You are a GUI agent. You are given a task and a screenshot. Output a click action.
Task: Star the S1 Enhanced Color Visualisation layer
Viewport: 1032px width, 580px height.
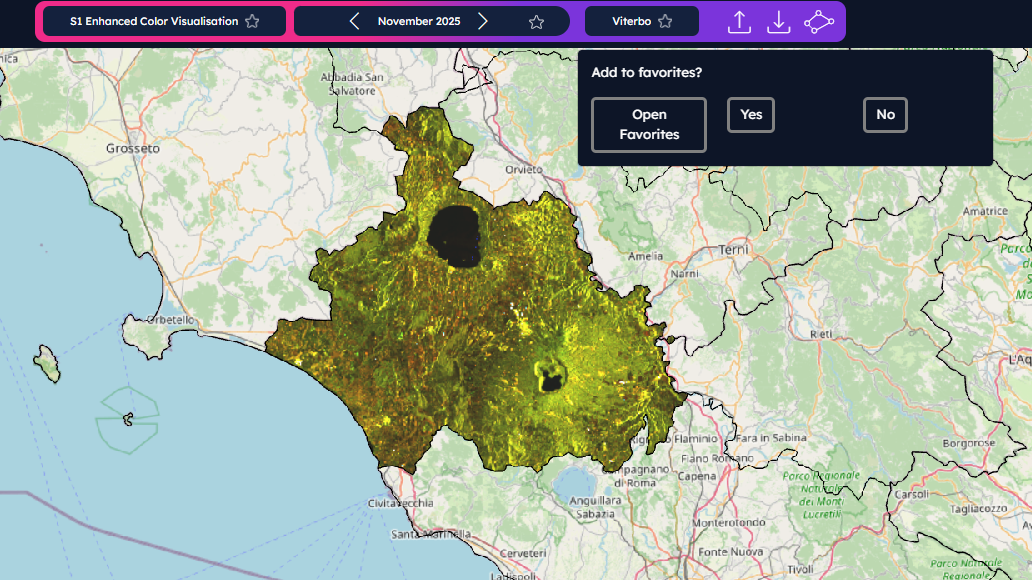click(252, 21)
